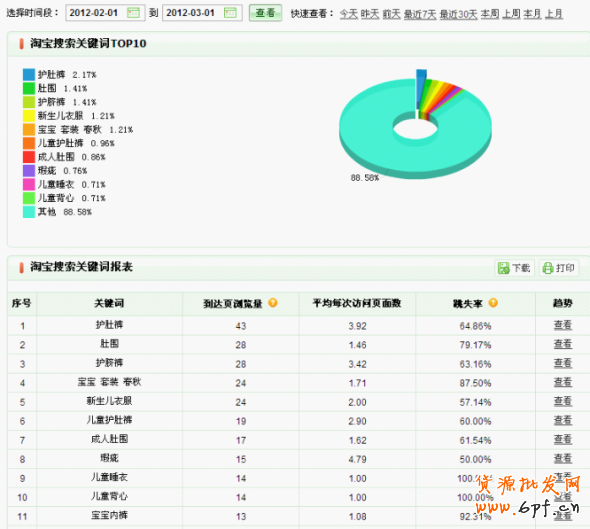Click the cyan 其他 legend swatch
Viewport: 590px width, 529px height.
pos(29,212)
